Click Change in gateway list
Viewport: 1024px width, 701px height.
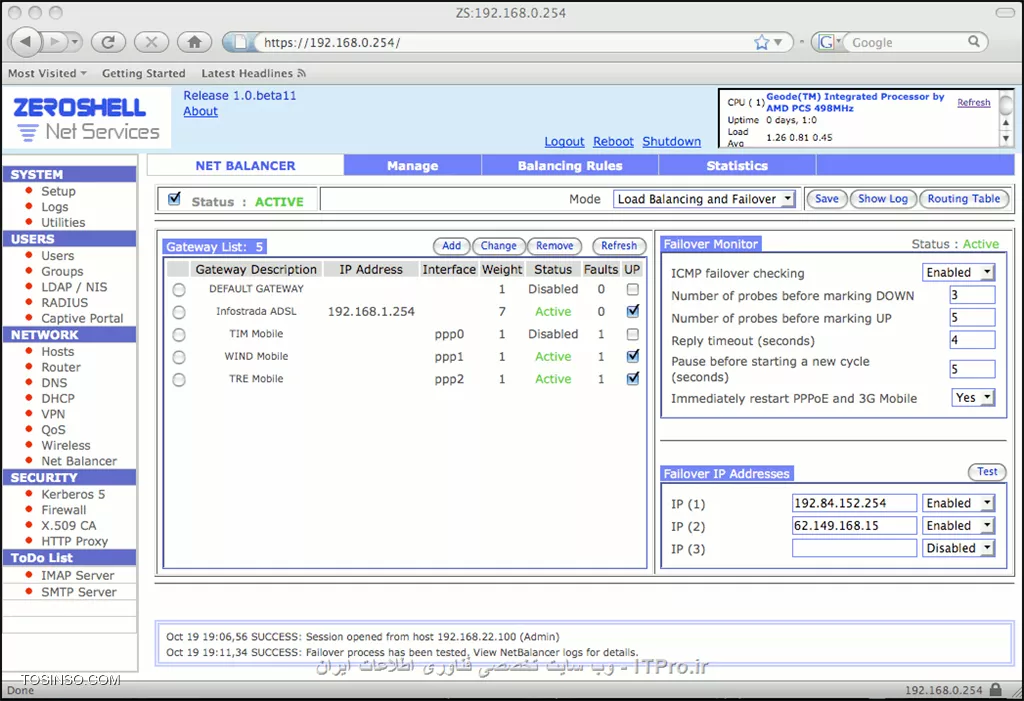coord(498,246)
